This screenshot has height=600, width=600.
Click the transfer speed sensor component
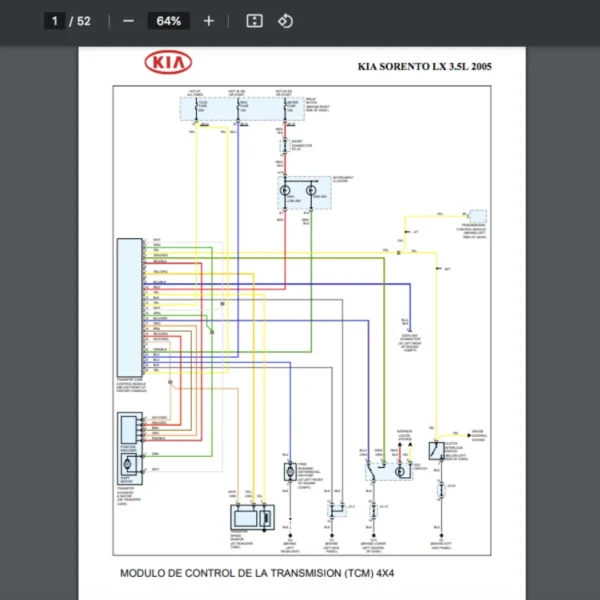(253, 517)
